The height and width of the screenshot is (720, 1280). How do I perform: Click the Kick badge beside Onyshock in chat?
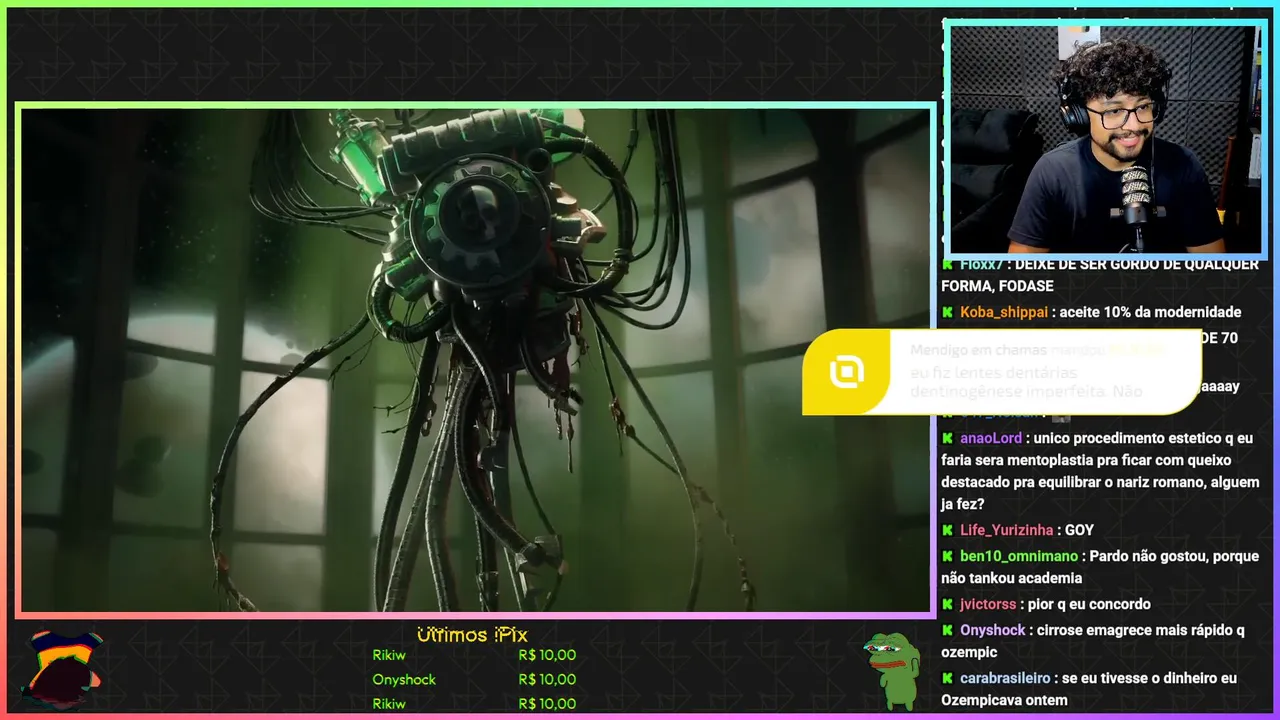point(947,630)
